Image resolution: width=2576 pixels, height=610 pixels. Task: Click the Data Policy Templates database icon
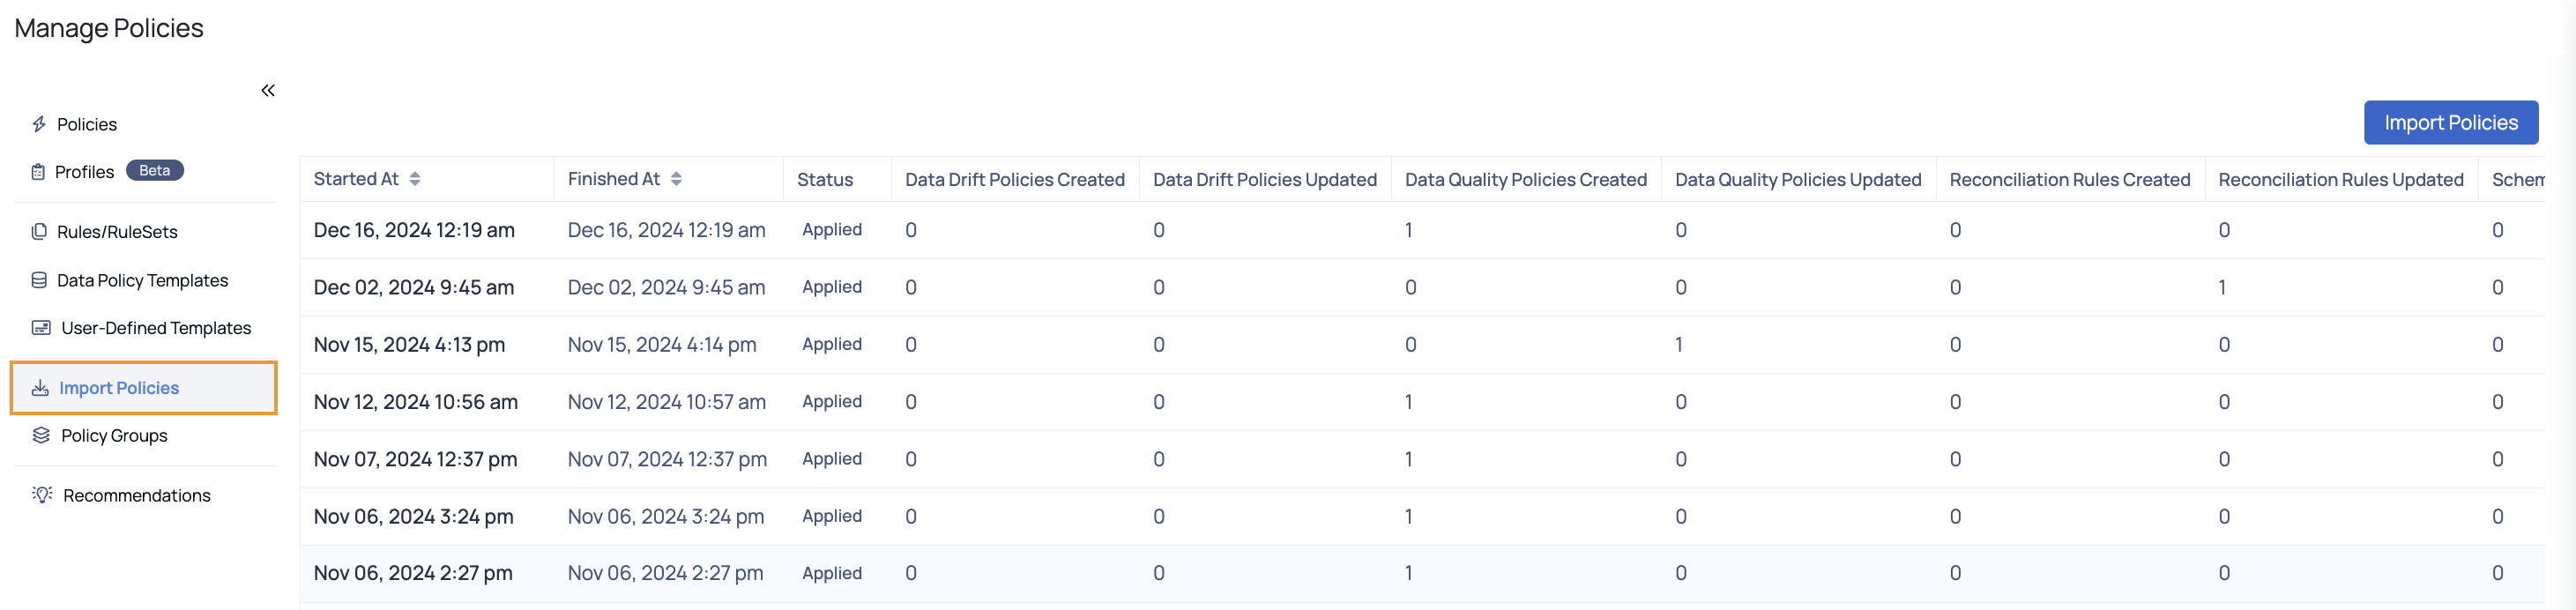pos(39,280)
